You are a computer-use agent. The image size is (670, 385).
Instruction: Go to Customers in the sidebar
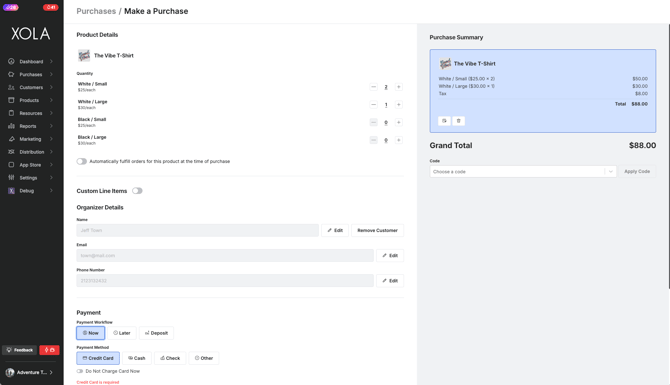coord(30,87)
